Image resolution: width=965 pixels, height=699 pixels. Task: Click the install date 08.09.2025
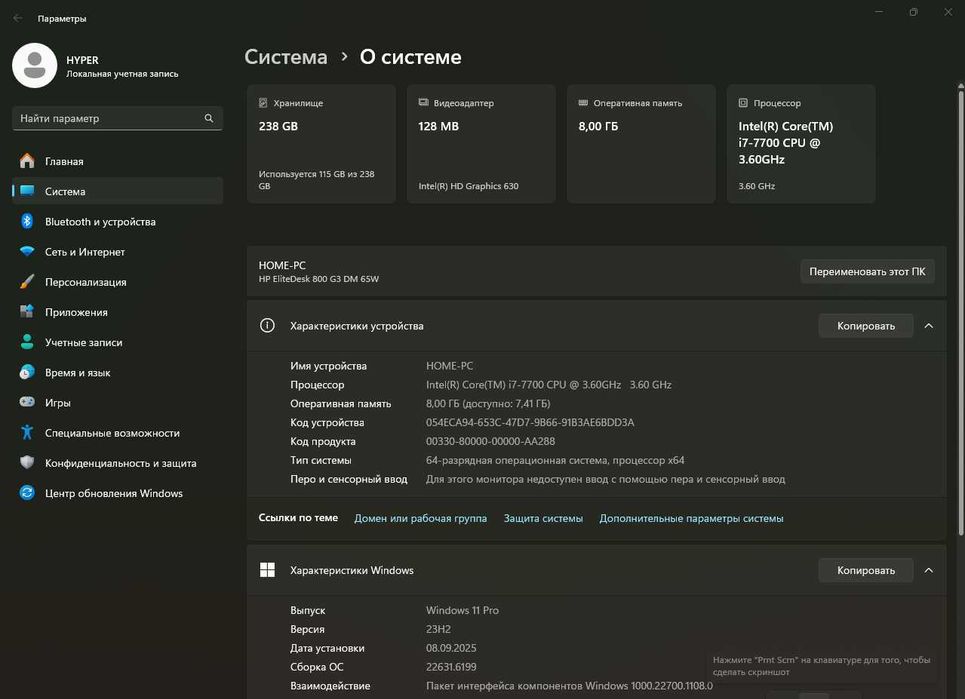451,648
